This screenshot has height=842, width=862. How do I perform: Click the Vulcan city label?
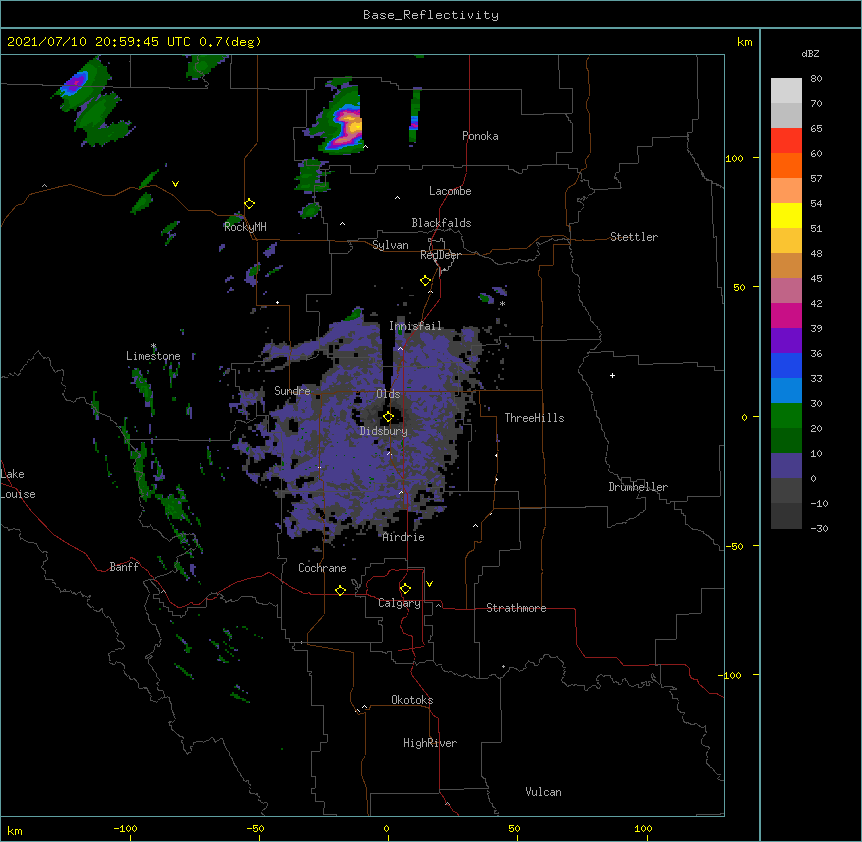point(543,792)
